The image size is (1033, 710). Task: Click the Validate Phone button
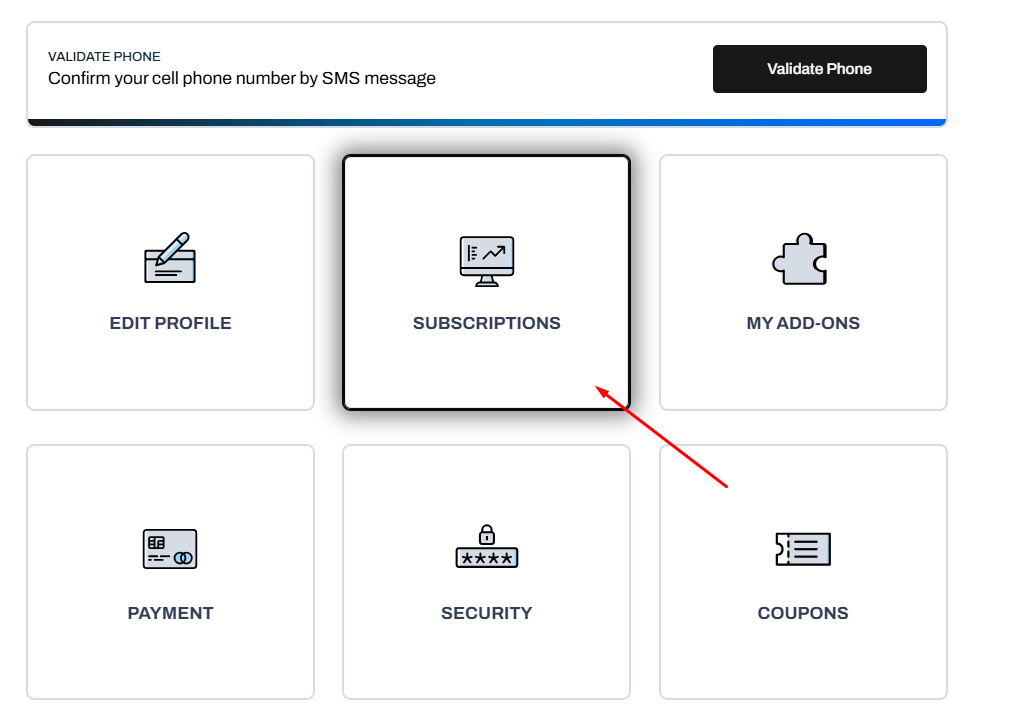(820, 69)
